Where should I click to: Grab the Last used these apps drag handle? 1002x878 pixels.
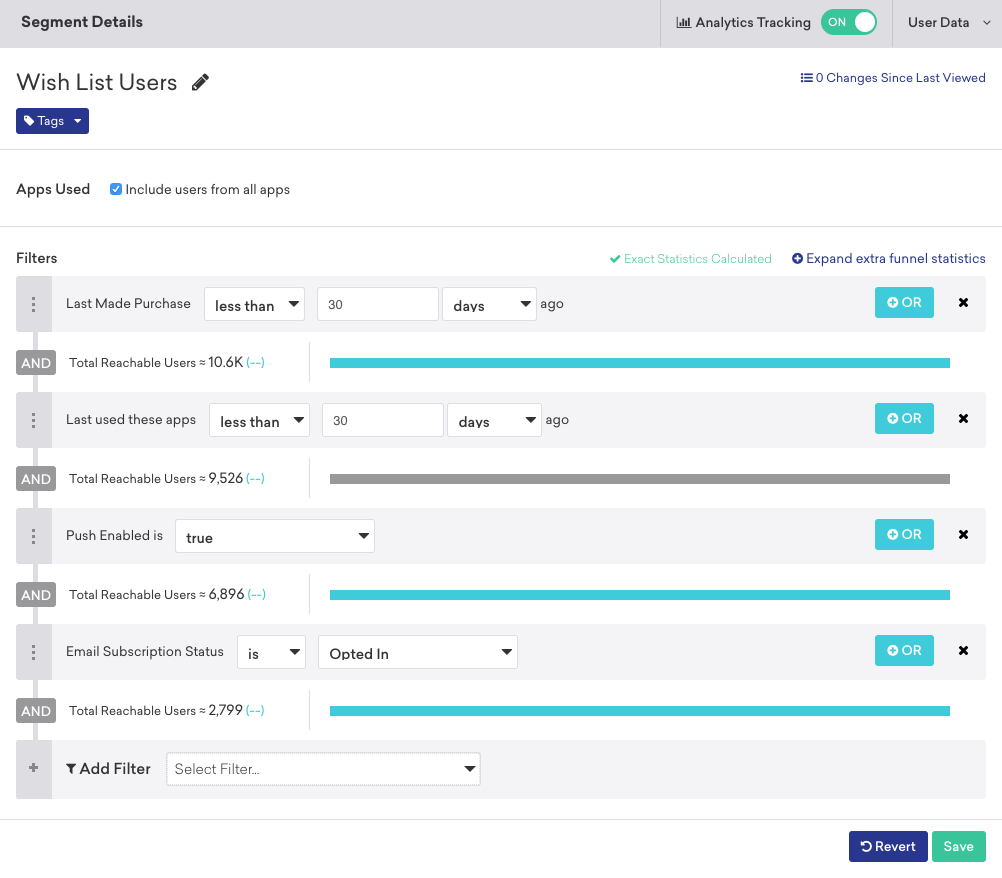click(x=34, y=420)
